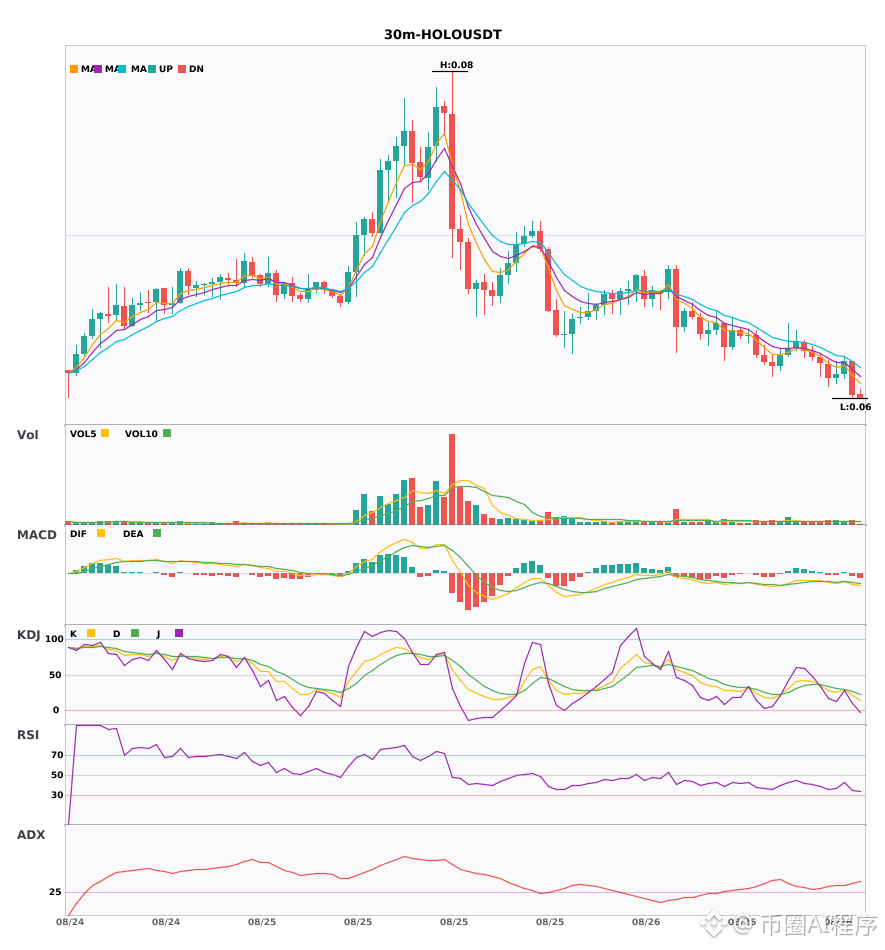885x950 pixels.
Task: Select the yellow VOL5 legend swatch
Action: tap(105, 433)
